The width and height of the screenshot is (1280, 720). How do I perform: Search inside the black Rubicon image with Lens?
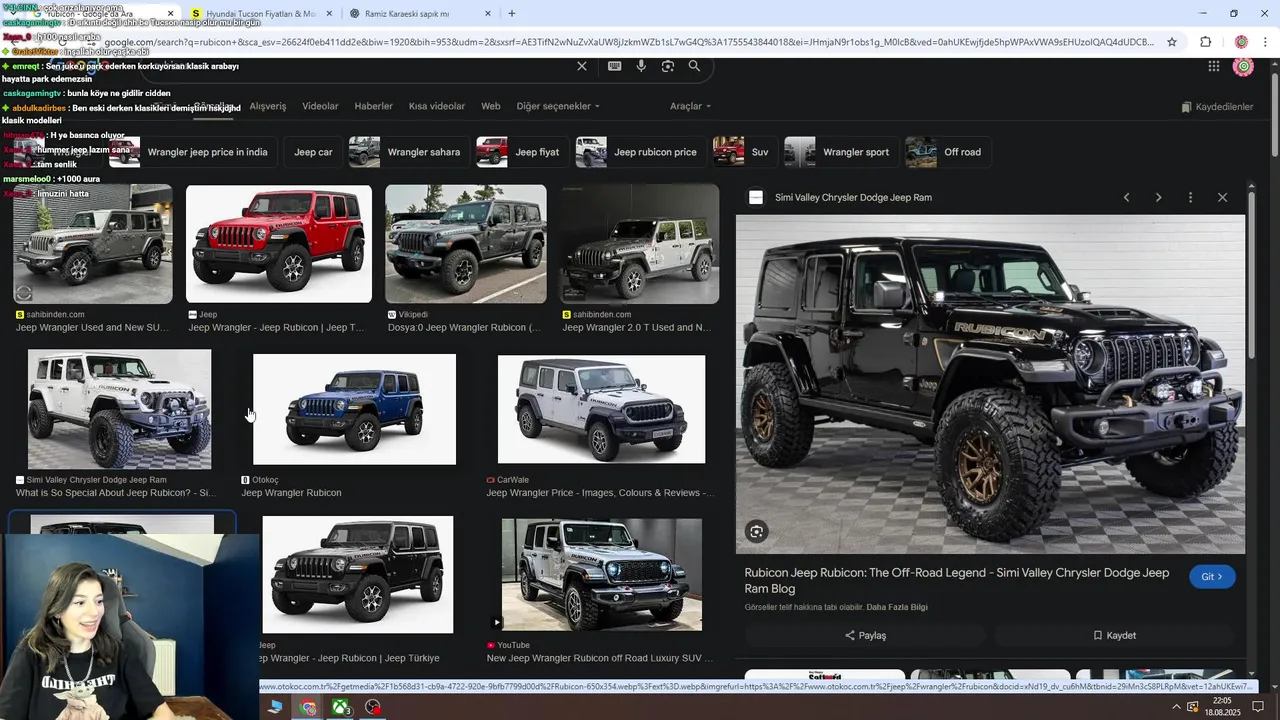pos(757,532)
